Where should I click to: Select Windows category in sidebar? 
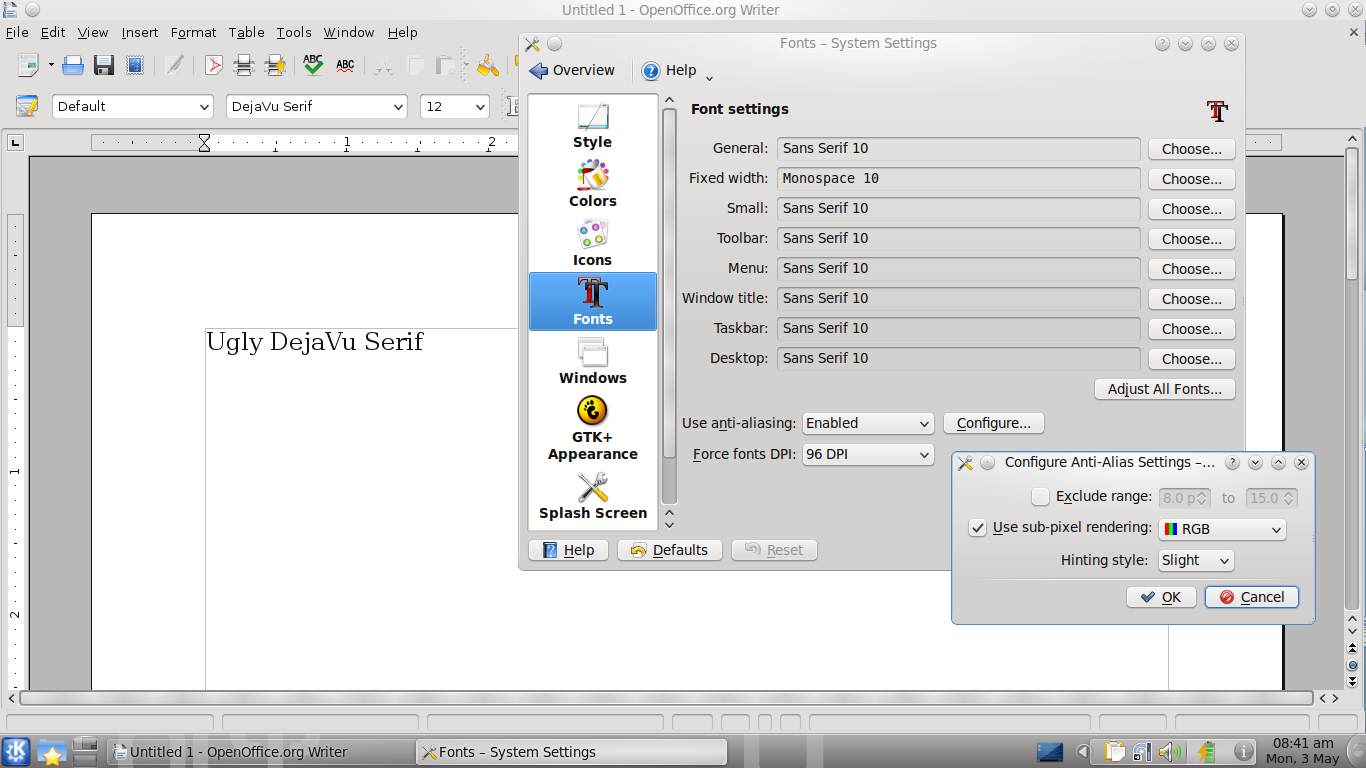592,361
